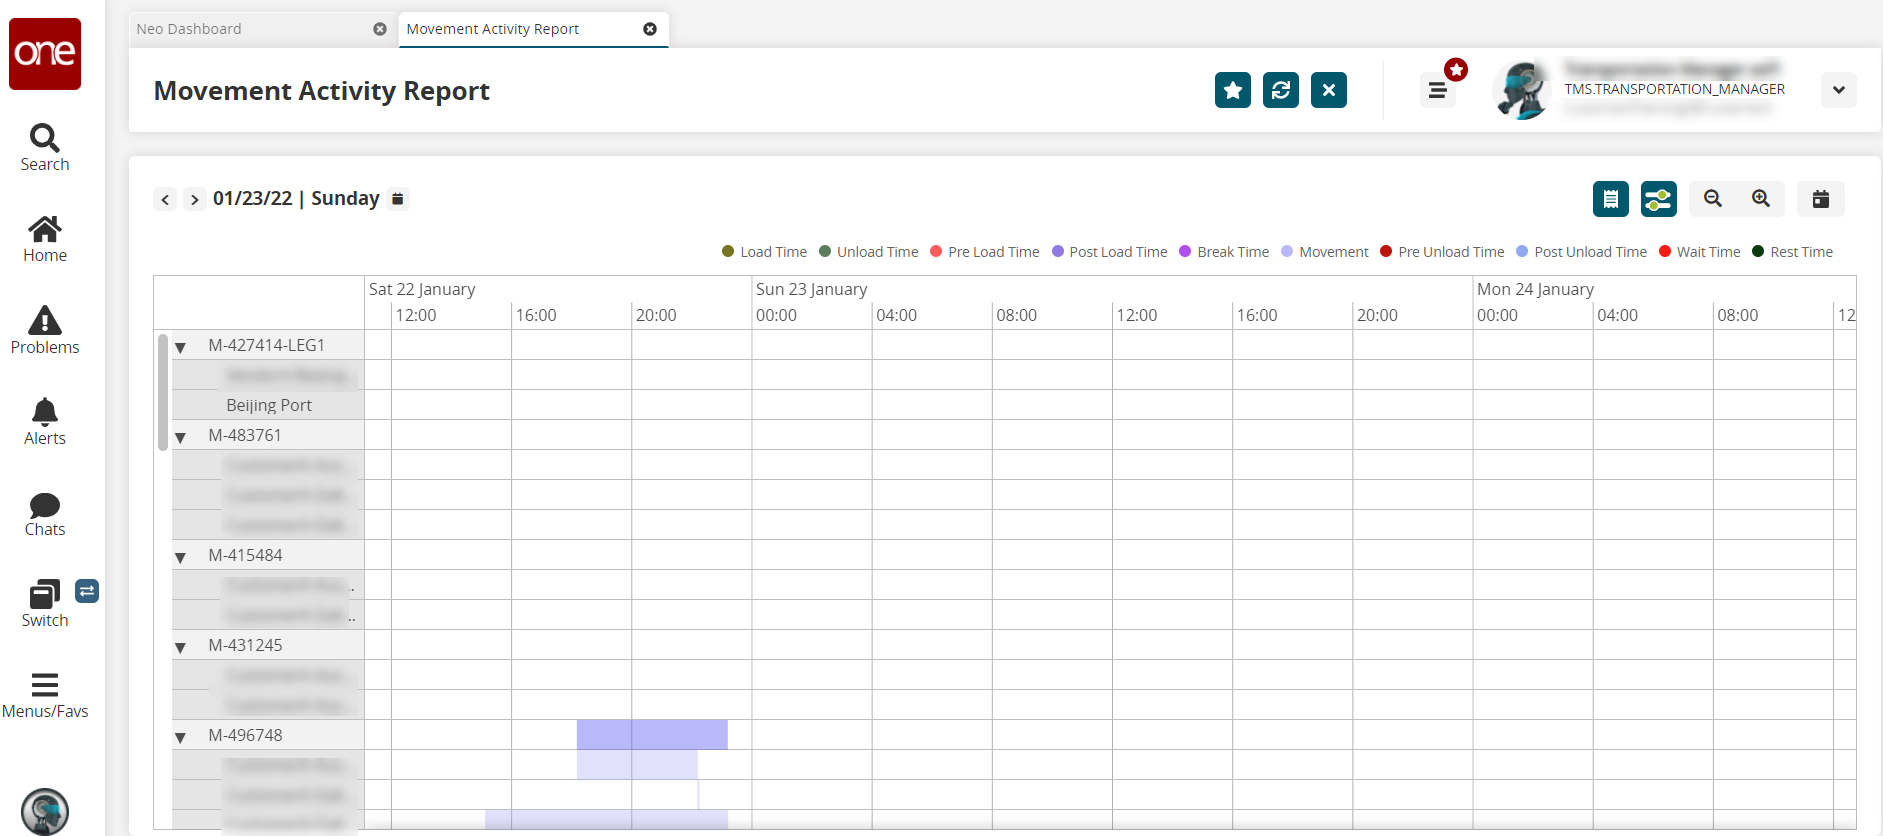1883x836 pixels.
Task: Add report to favorites star icon
Action: [1232, 90]
